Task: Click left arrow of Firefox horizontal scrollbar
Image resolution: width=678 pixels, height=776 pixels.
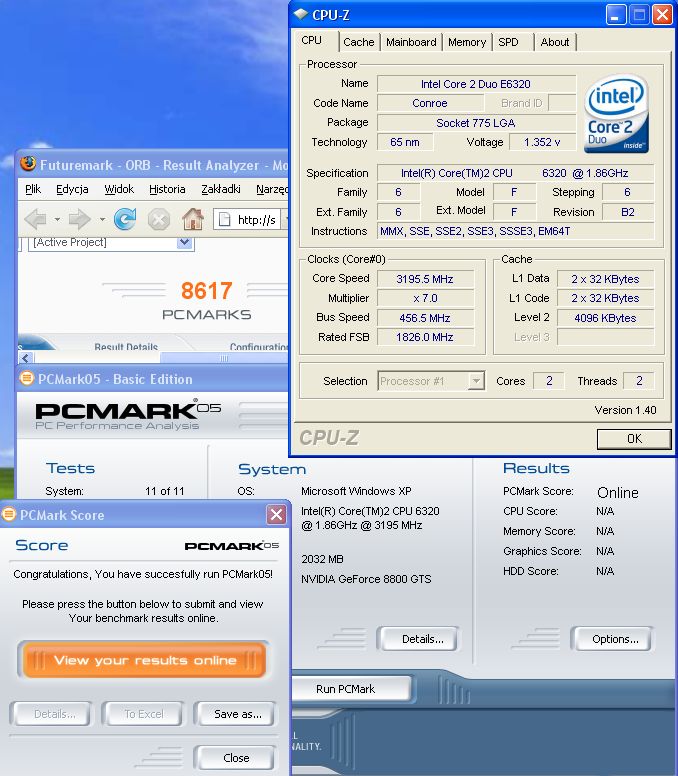Action: point(26,357)
